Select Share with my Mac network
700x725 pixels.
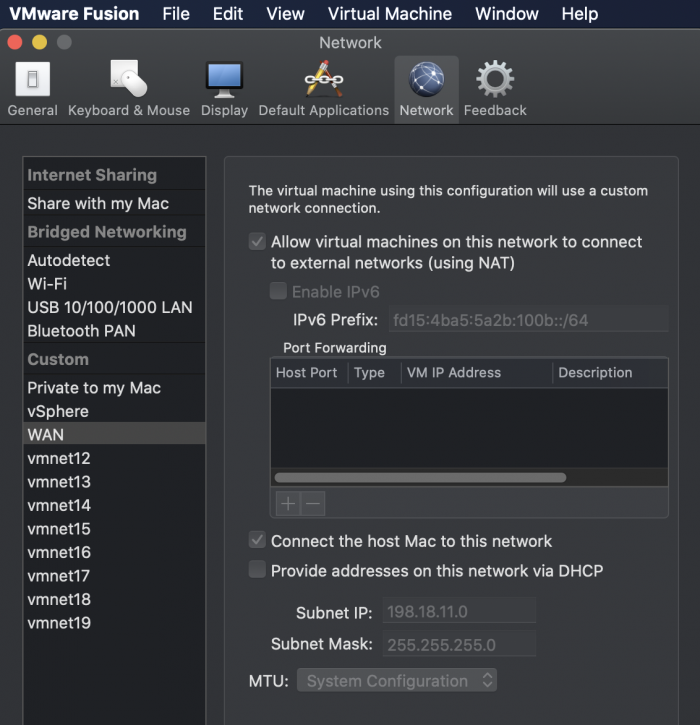pyautogui.click(x=114, y=203)
